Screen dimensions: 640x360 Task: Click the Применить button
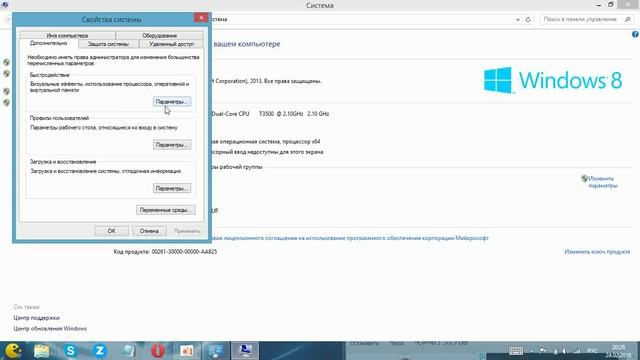pyautogui.click(x=187, y=231)
